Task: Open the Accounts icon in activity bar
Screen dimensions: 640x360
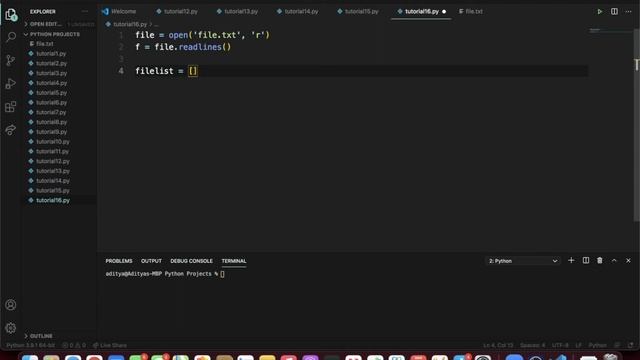Action: (11, 305)
